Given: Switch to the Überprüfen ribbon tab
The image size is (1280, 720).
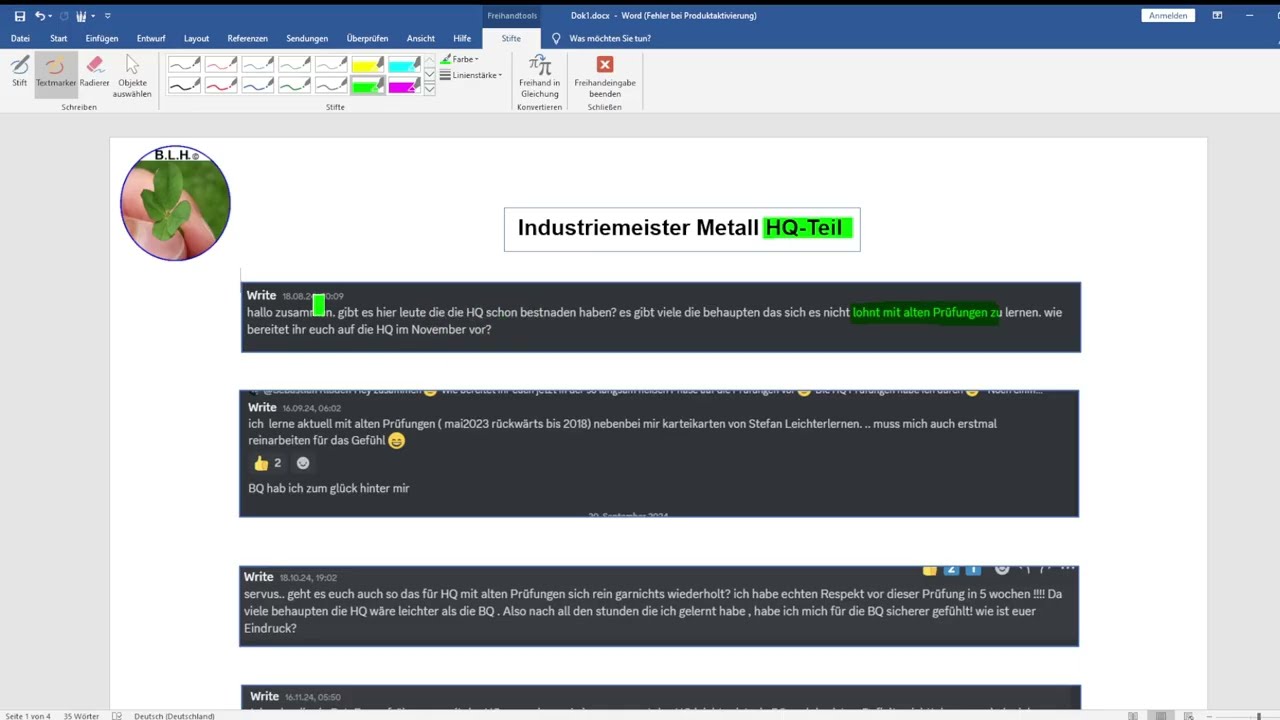Looking at the screenshot, I should click(367, 38).
